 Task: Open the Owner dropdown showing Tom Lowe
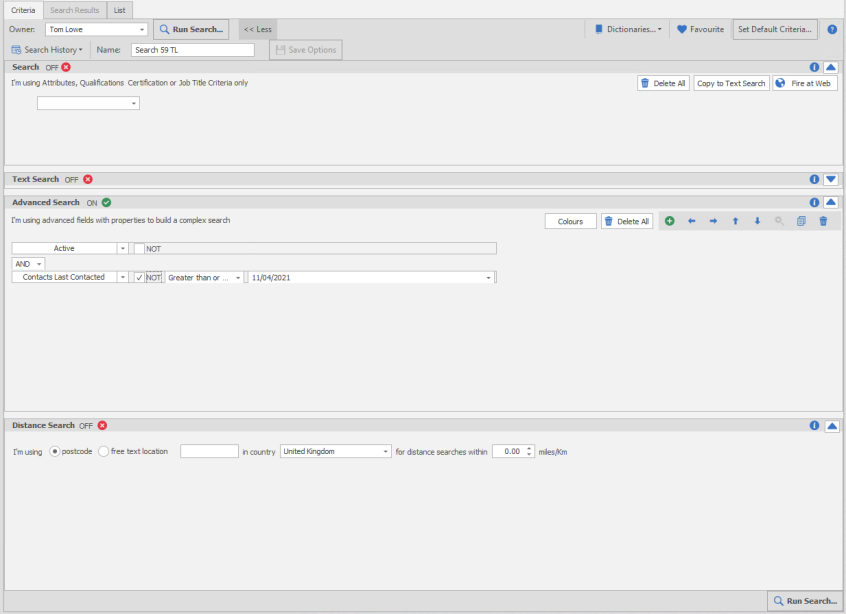[142, 30]
